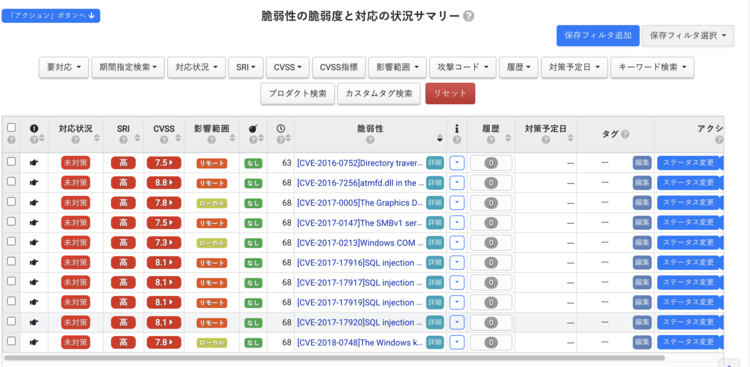Click the プロダクト検索 button

click(x=298, y=93)
